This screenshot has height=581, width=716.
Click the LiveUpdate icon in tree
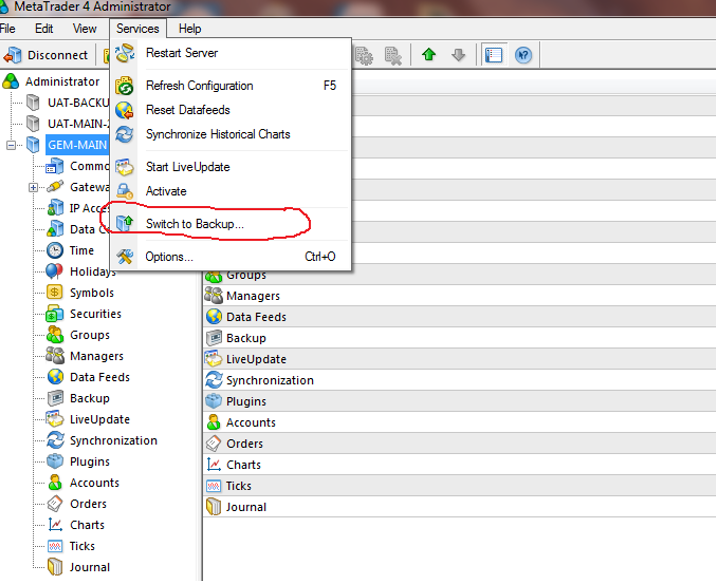coord(55,419)
